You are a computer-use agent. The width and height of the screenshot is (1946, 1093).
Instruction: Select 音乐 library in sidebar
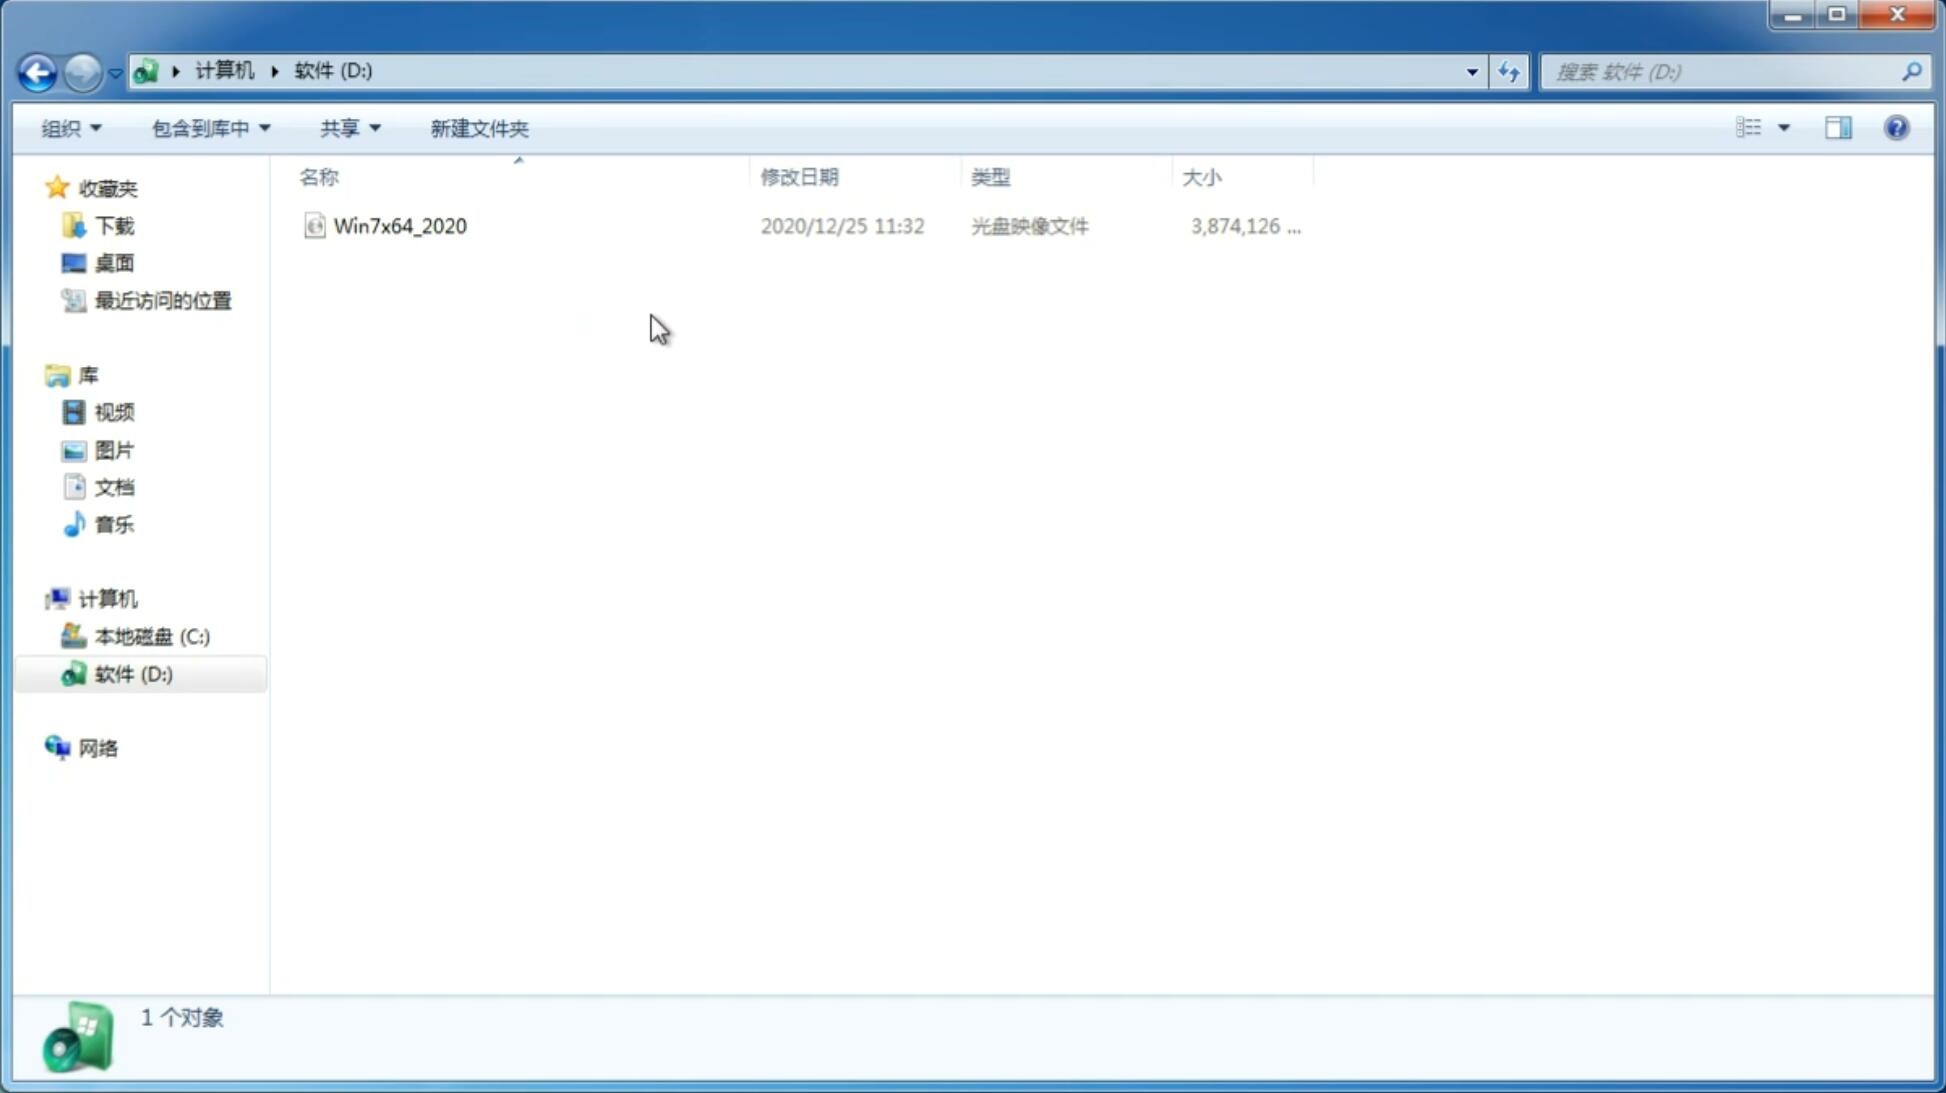click(114, 524)
